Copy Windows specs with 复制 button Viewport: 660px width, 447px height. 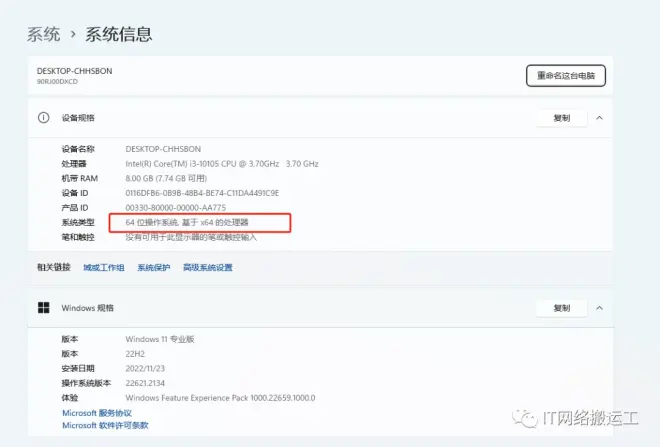[562, 309]
